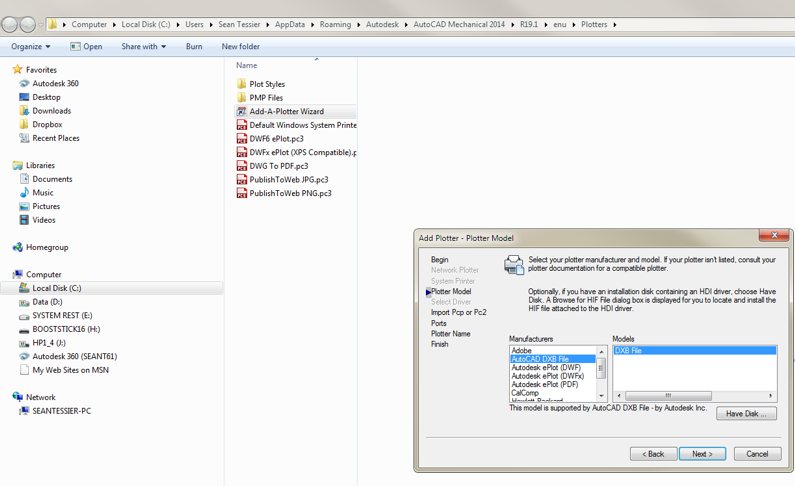Navigate to AppData in breadcrumb
The height and width of the screenshot is (486, 795).
(x=290, y=24)
